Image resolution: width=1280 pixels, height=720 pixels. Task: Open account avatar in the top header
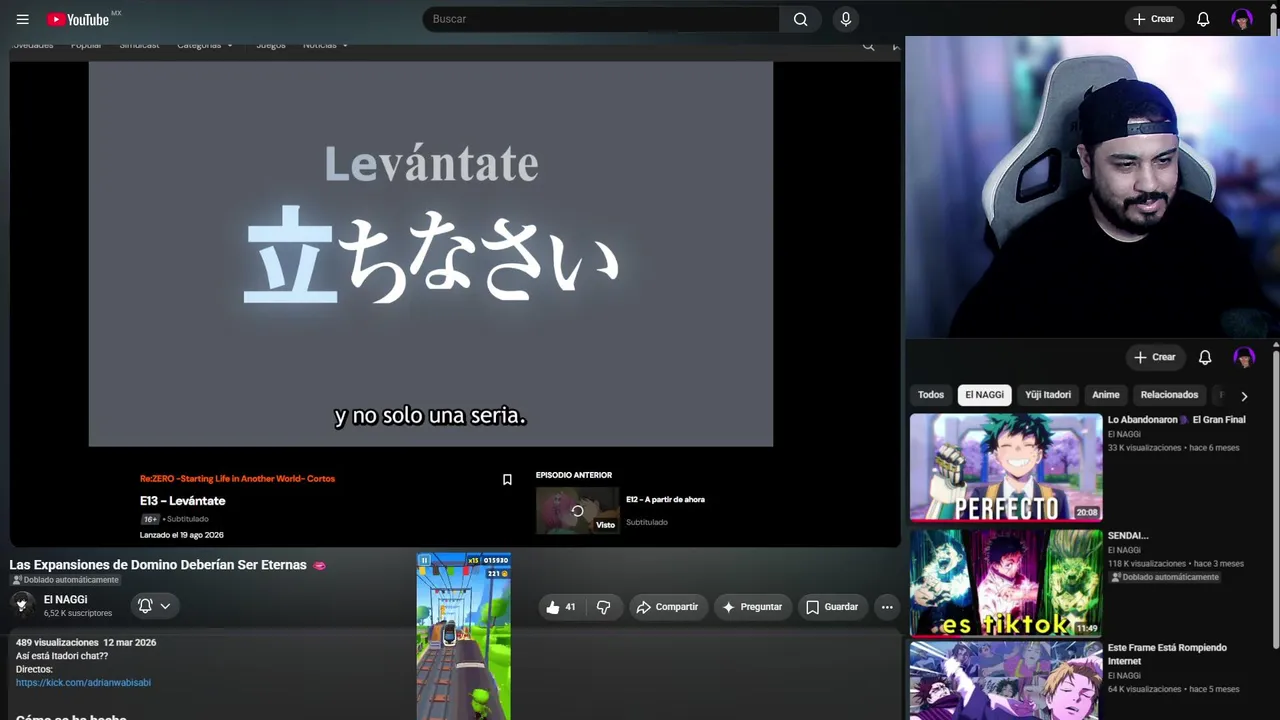[x=1242, y=19]
